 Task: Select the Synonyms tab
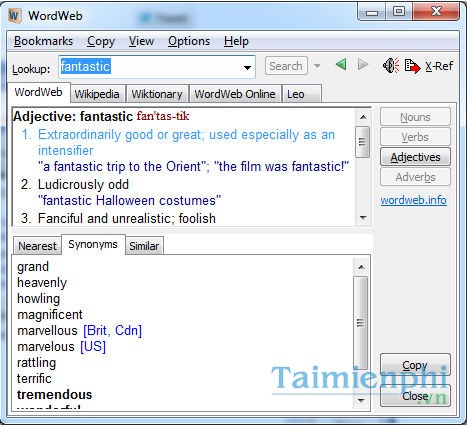tap(93, 244)
